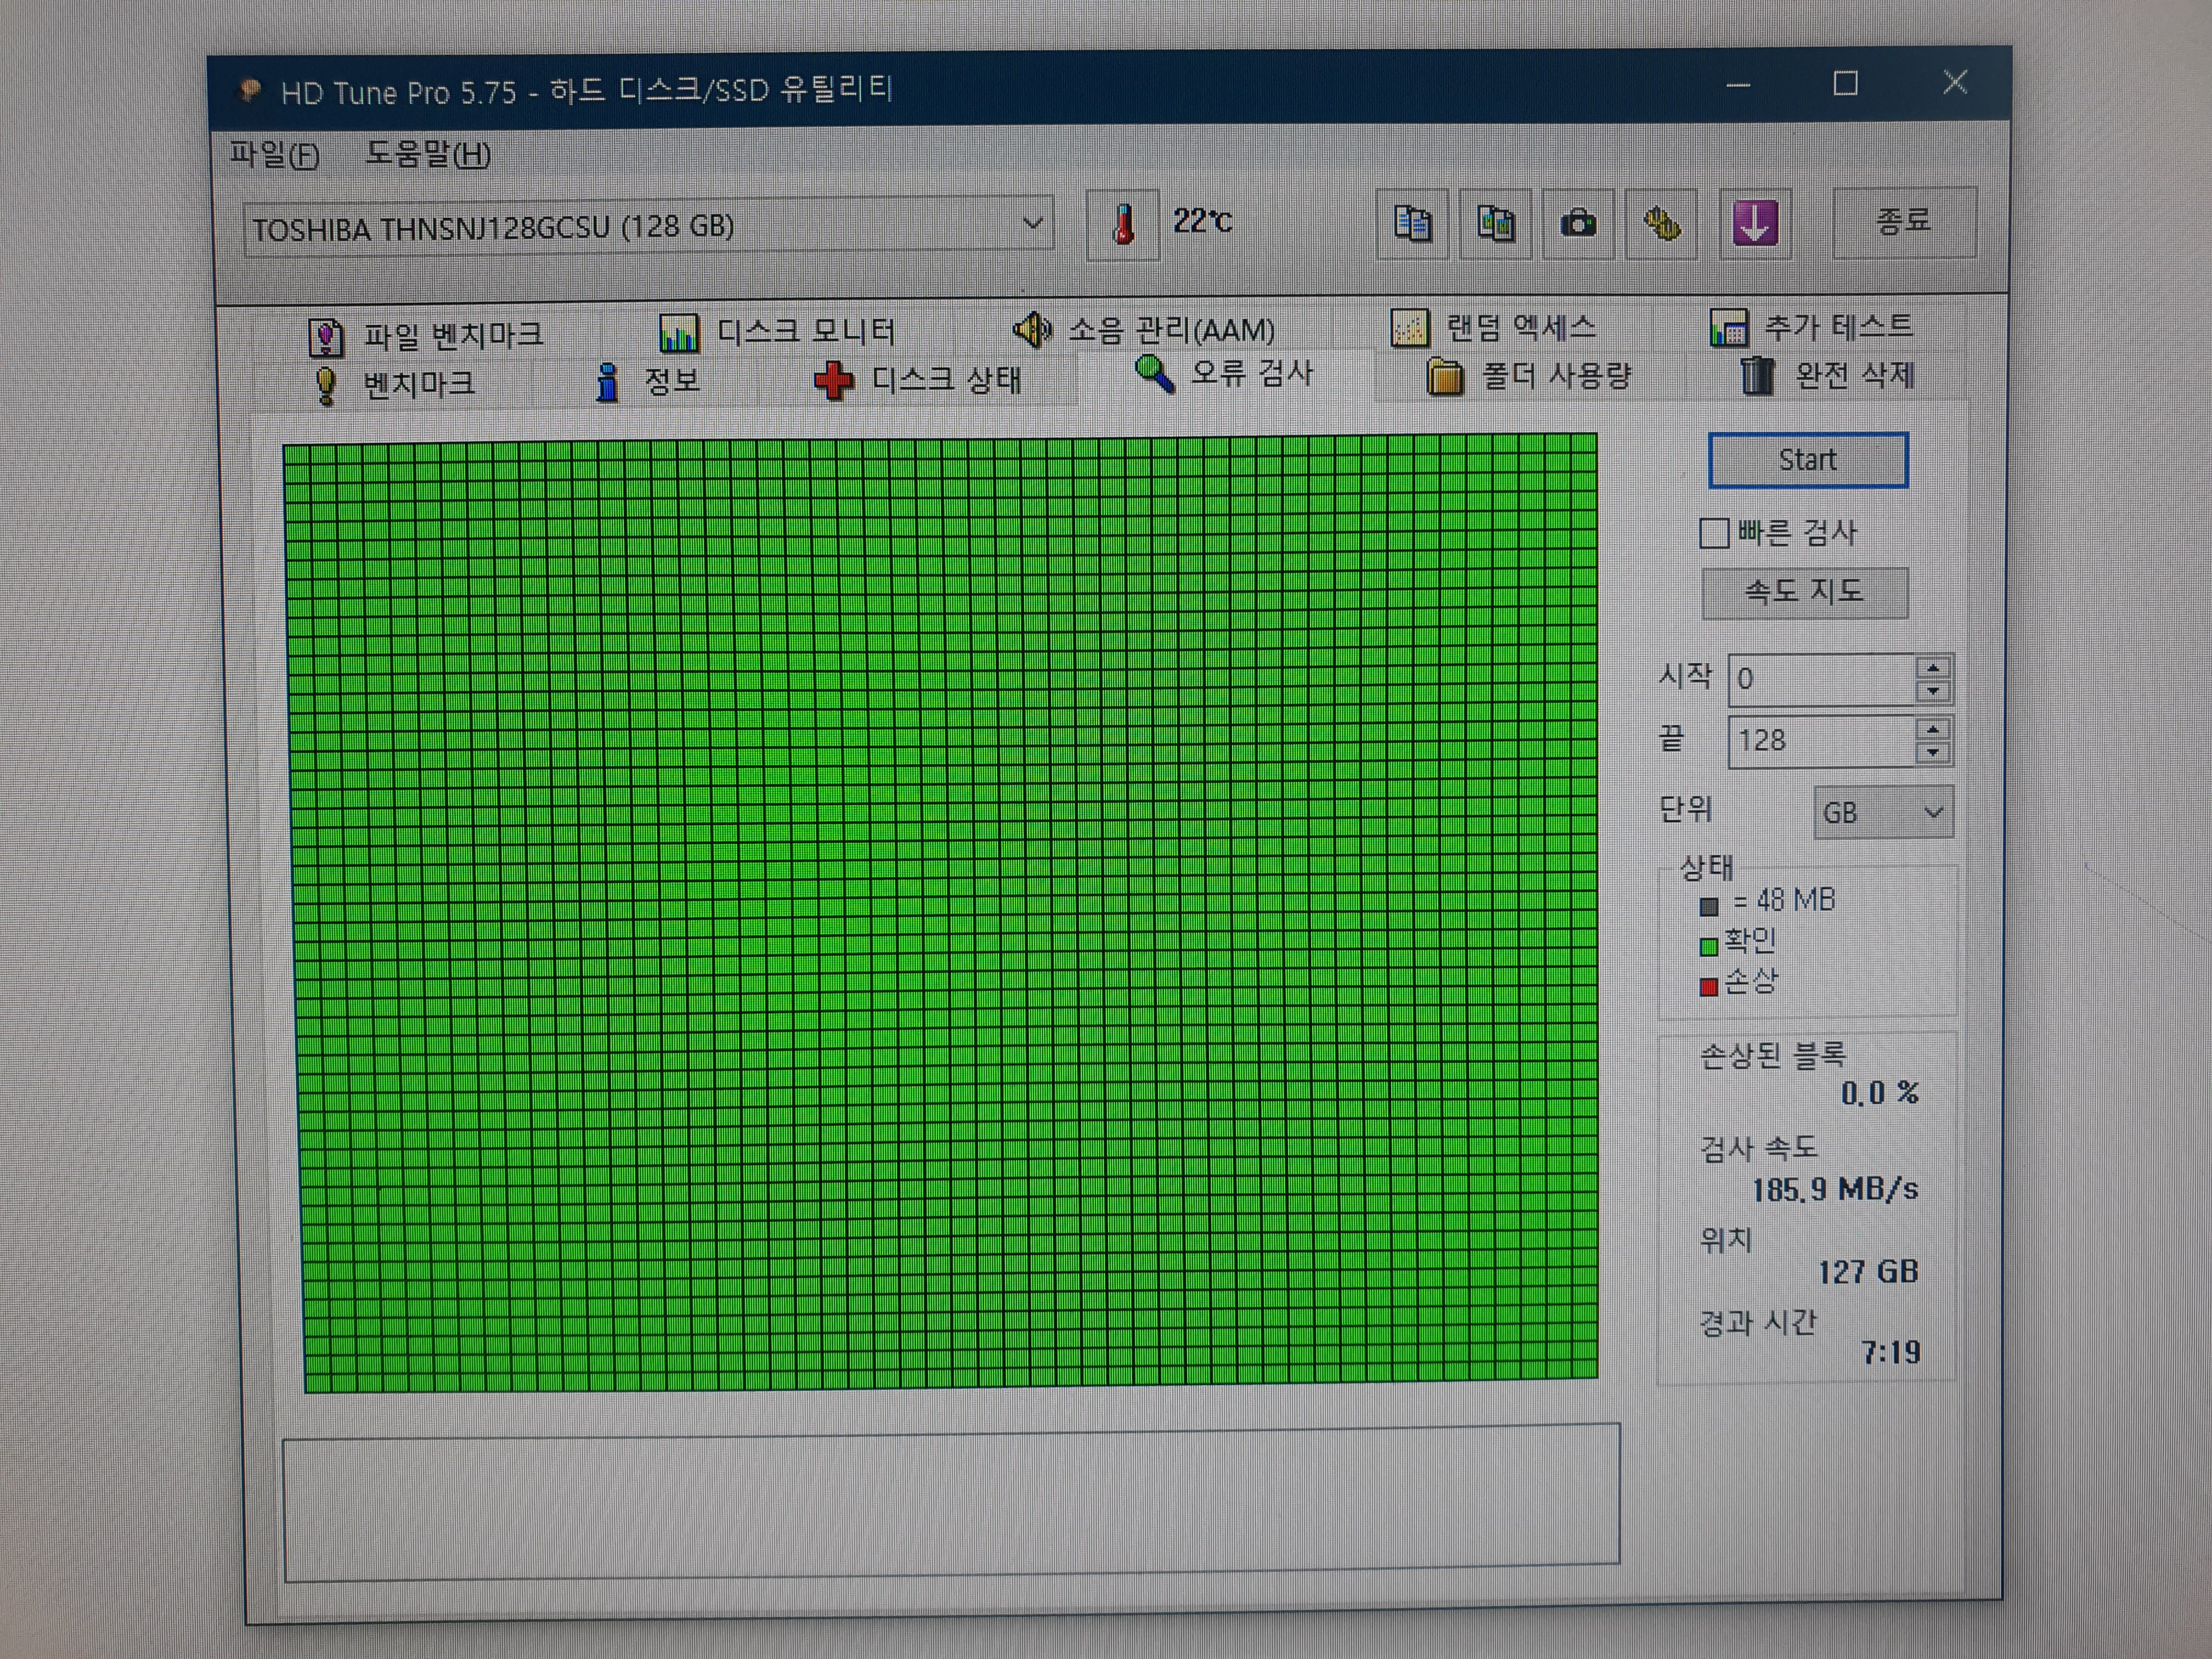The width and height of the screenshot is (2212, 1659).
Task: Switch to the 디스크 모니터 tab
Action: click(x=777, y=332)
